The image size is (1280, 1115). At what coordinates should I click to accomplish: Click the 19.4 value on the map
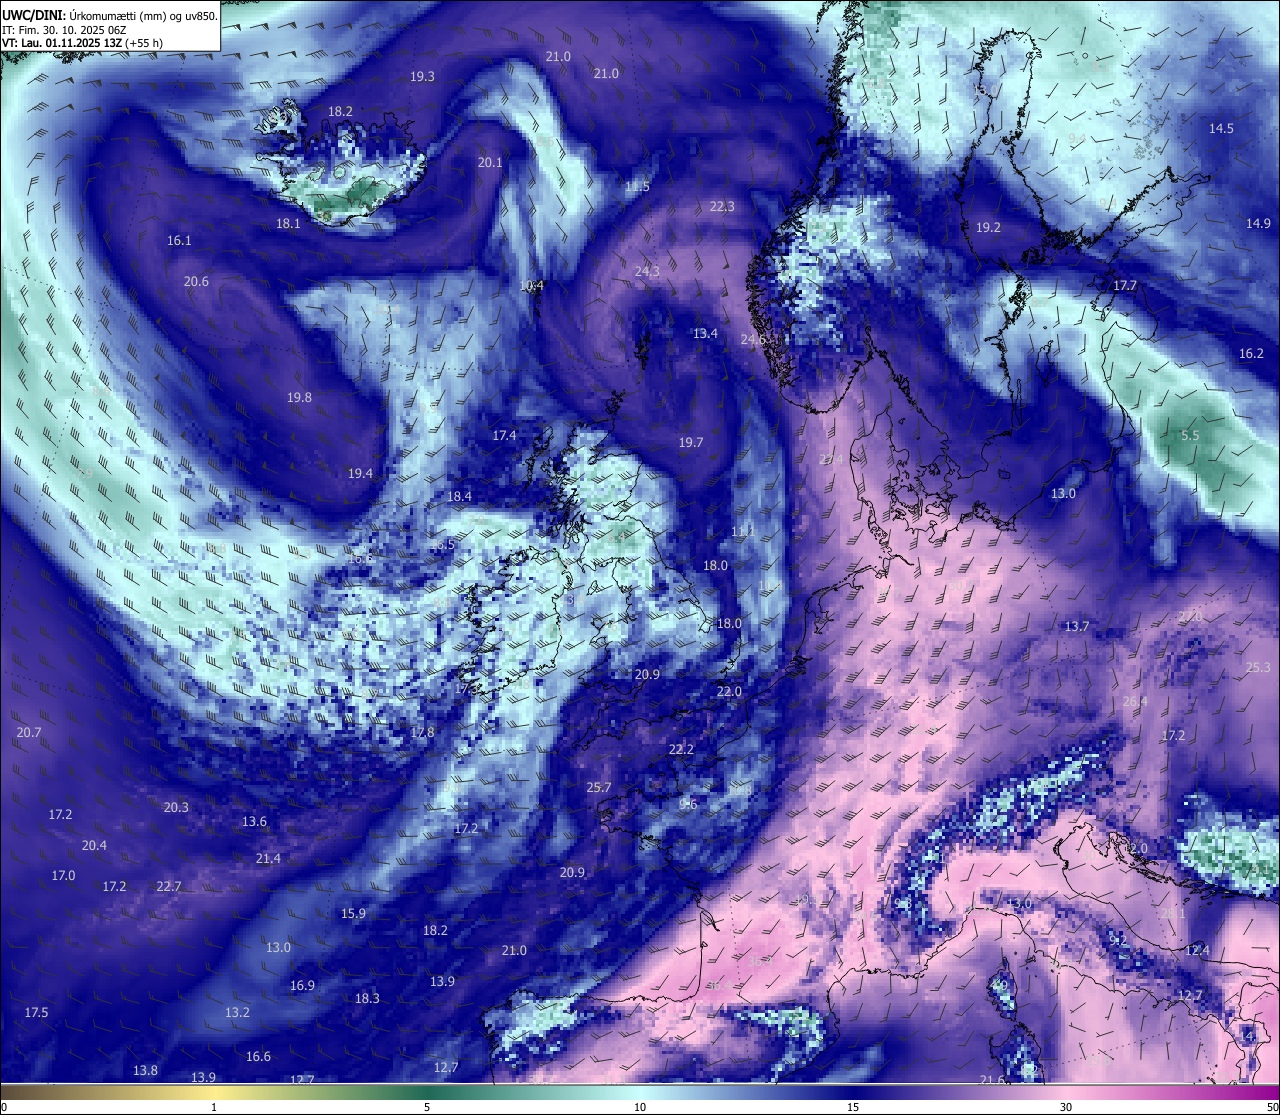pyautogui.click(x=360, y=474)
